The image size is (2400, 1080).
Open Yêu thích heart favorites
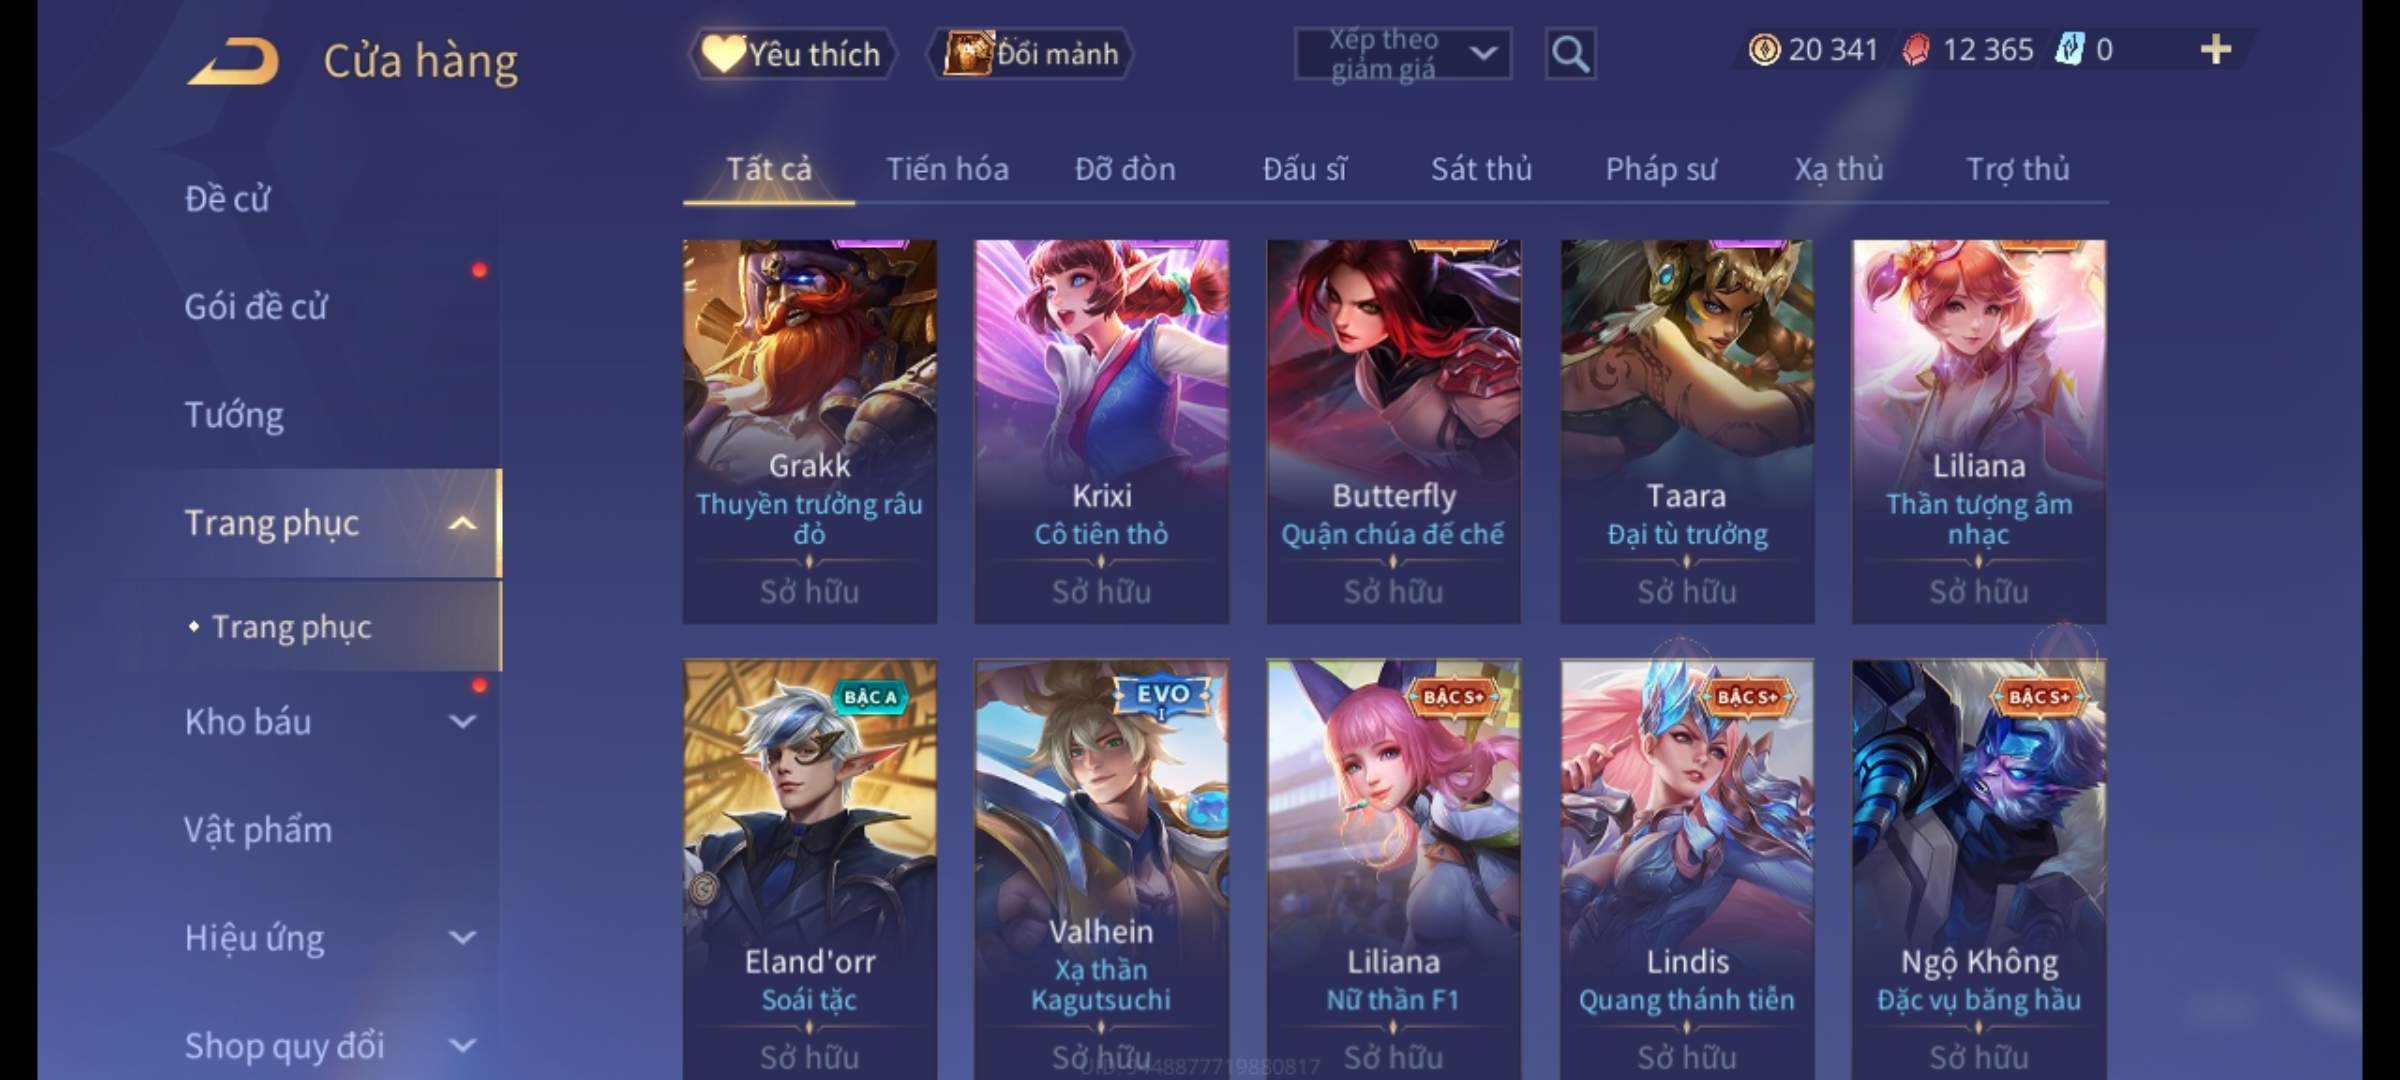[792, 54]
